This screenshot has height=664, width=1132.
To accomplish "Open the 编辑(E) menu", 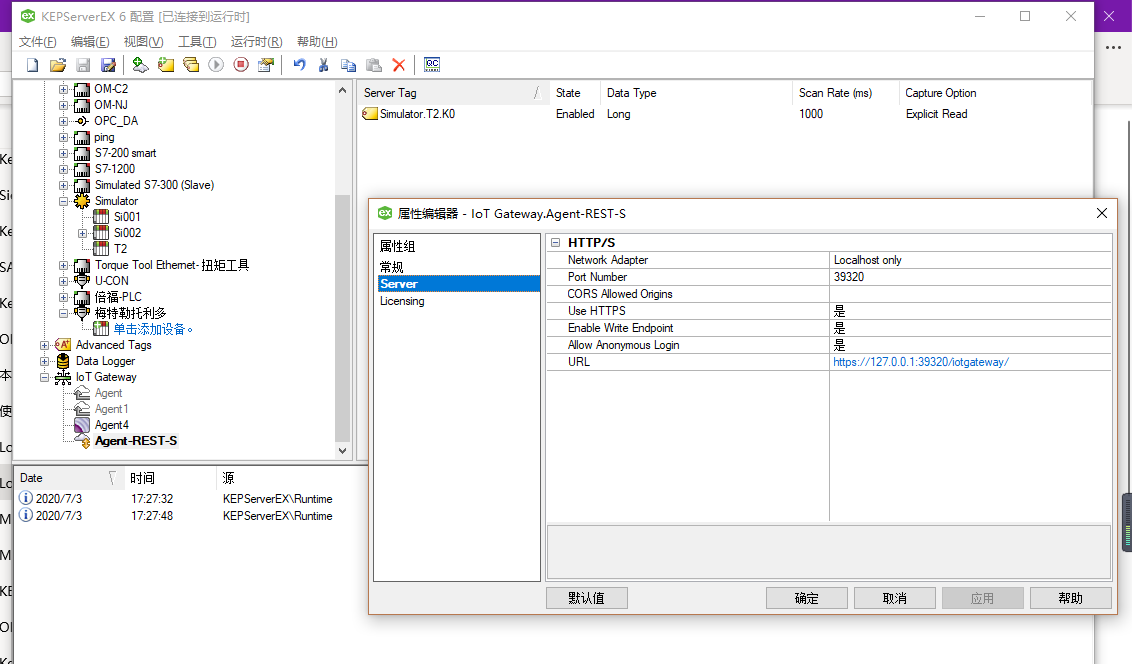I will click(90, 42).
